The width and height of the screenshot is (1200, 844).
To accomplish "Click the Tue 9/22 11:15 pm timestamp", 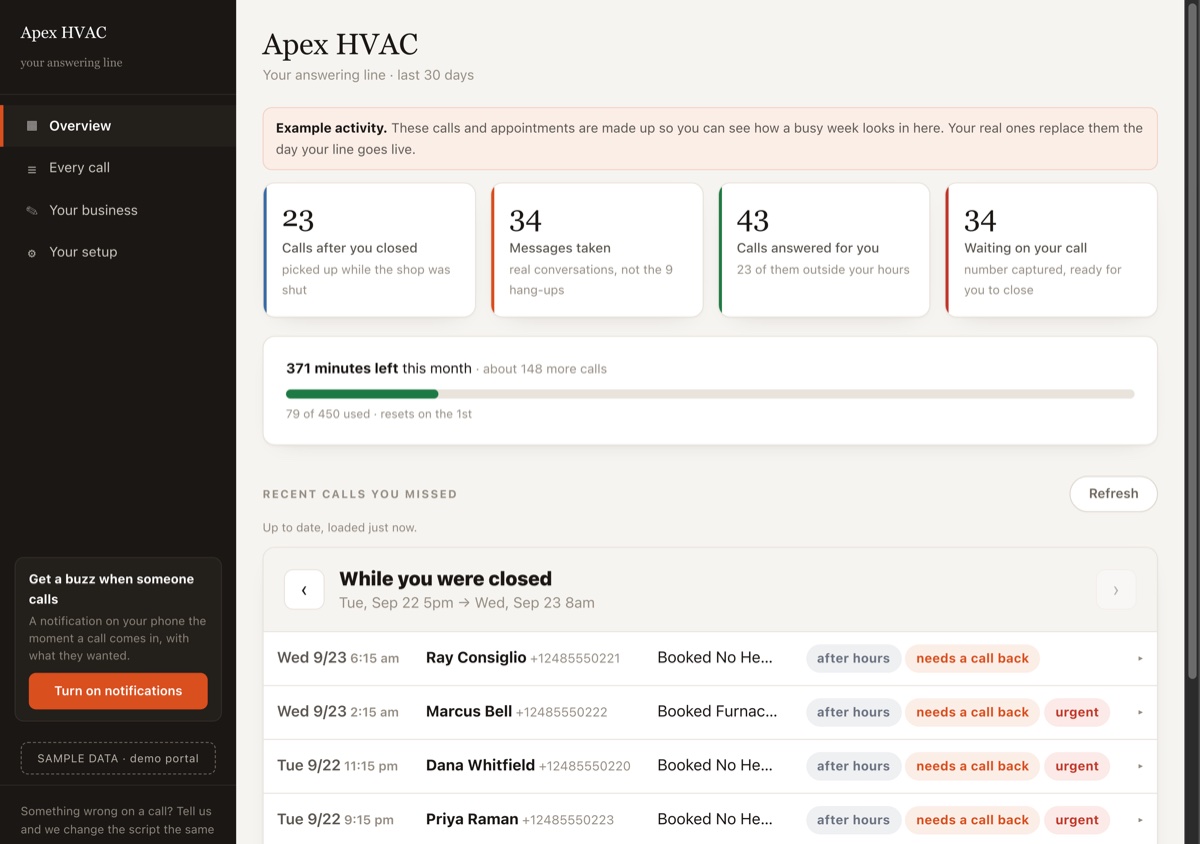I will [337, 766].
